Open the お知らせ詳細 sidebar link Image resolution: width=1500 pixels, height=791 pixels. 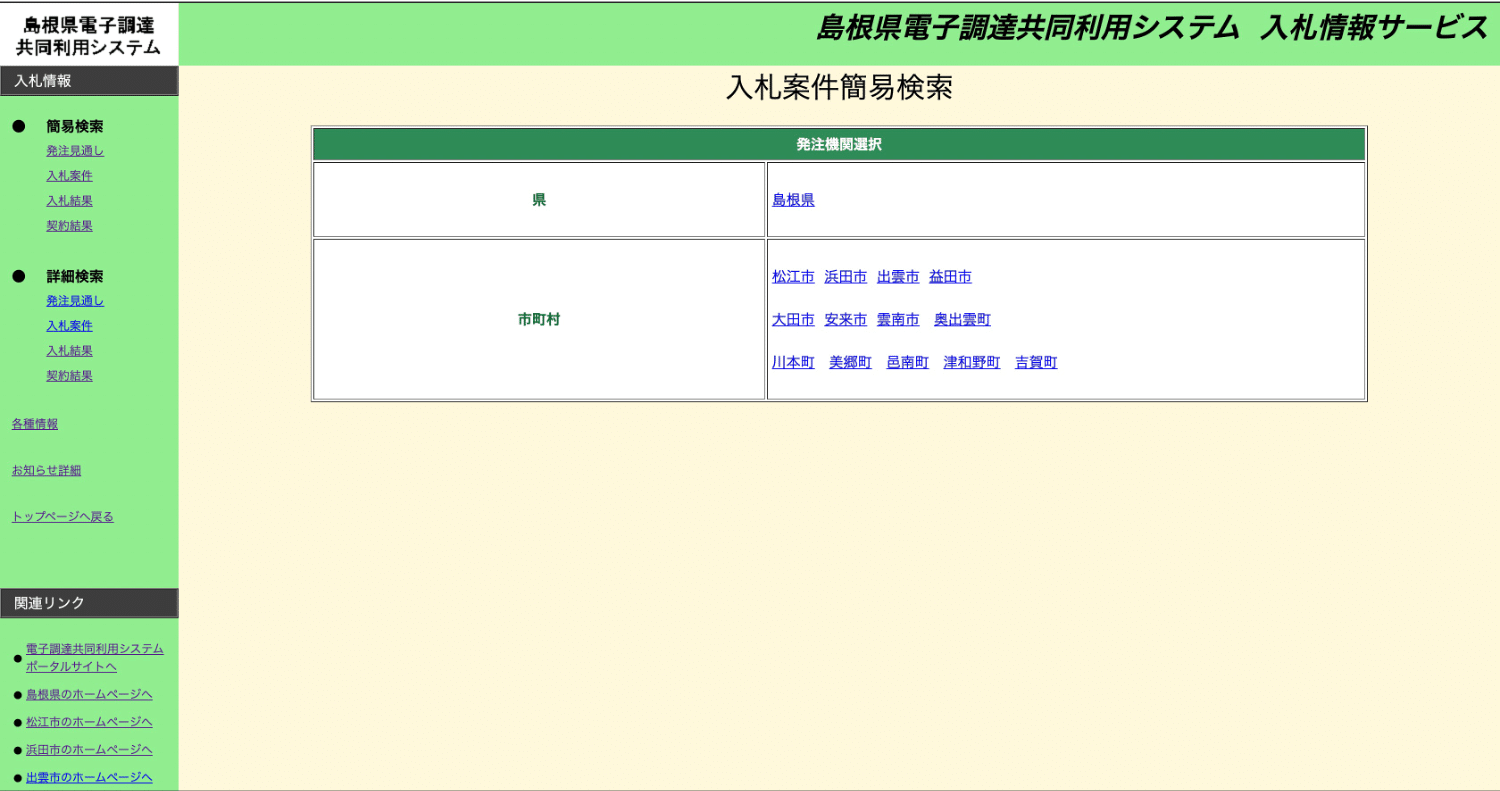tap(46, 470)
